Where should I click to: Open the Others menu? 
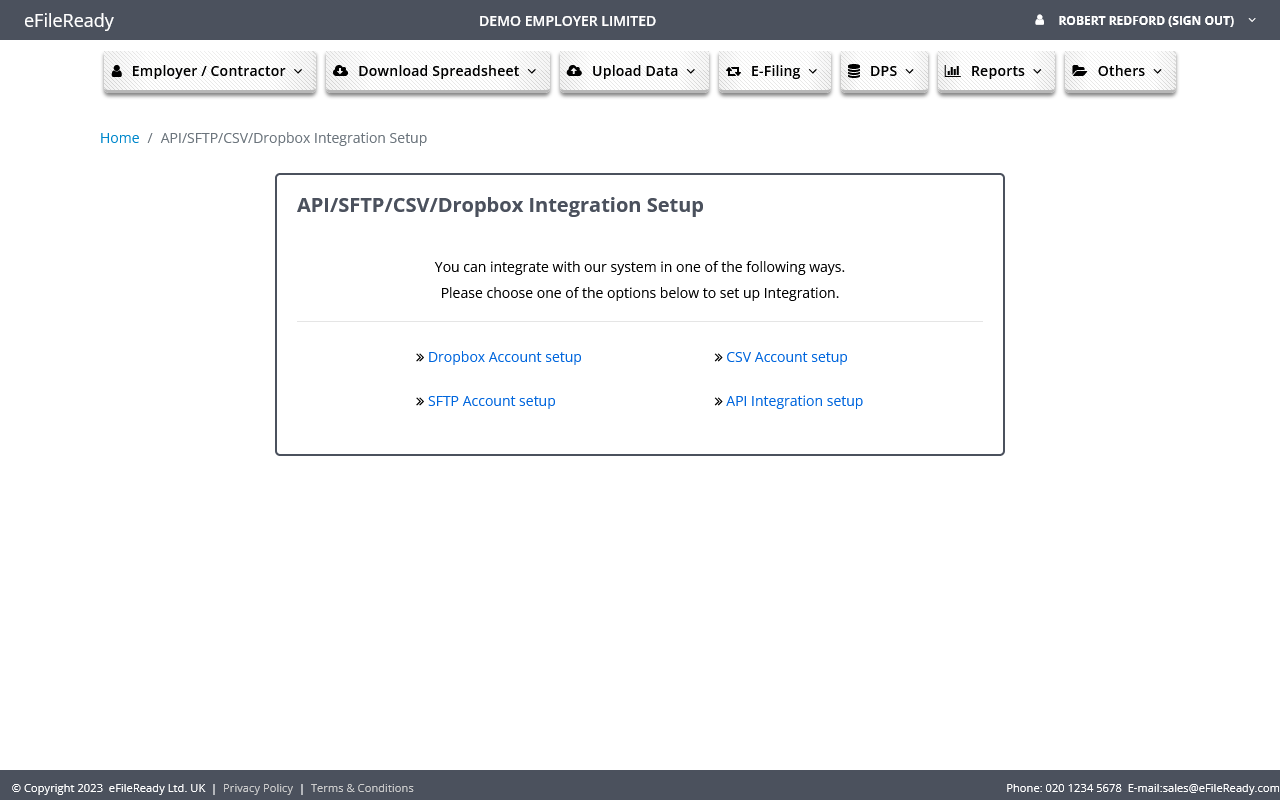tap(1120, 71)
